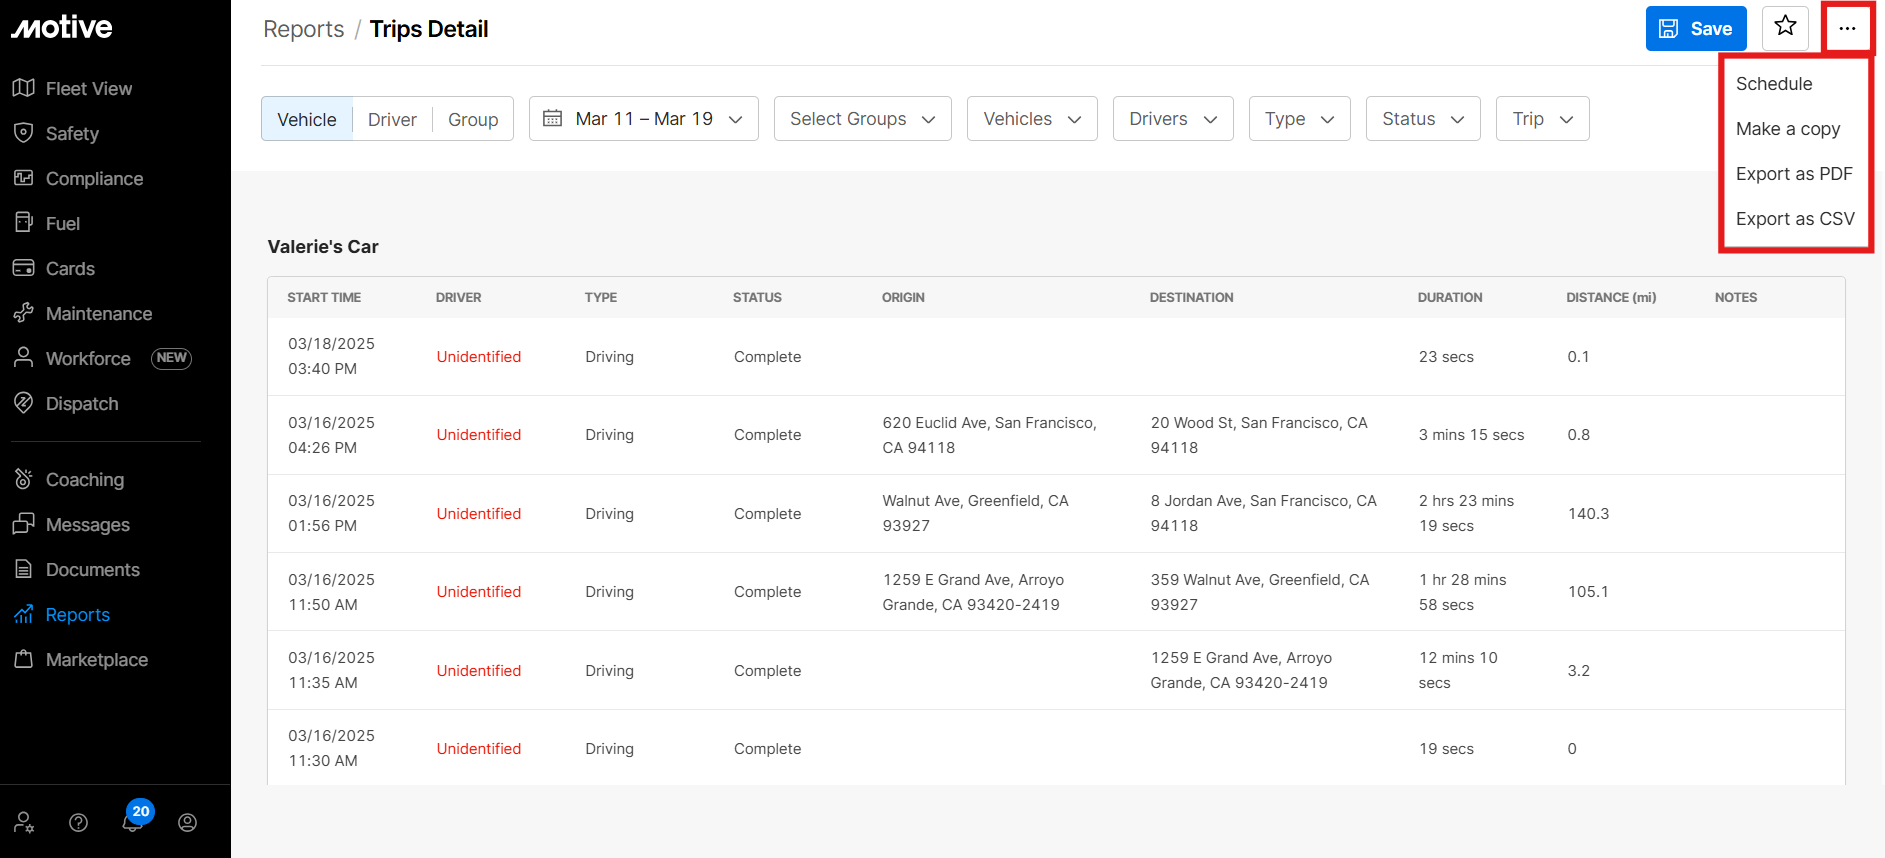The height and width of the screenshot is (858, 1885).
Task: Click the Coaching medal icon
Action: click(x=24, y=479)
